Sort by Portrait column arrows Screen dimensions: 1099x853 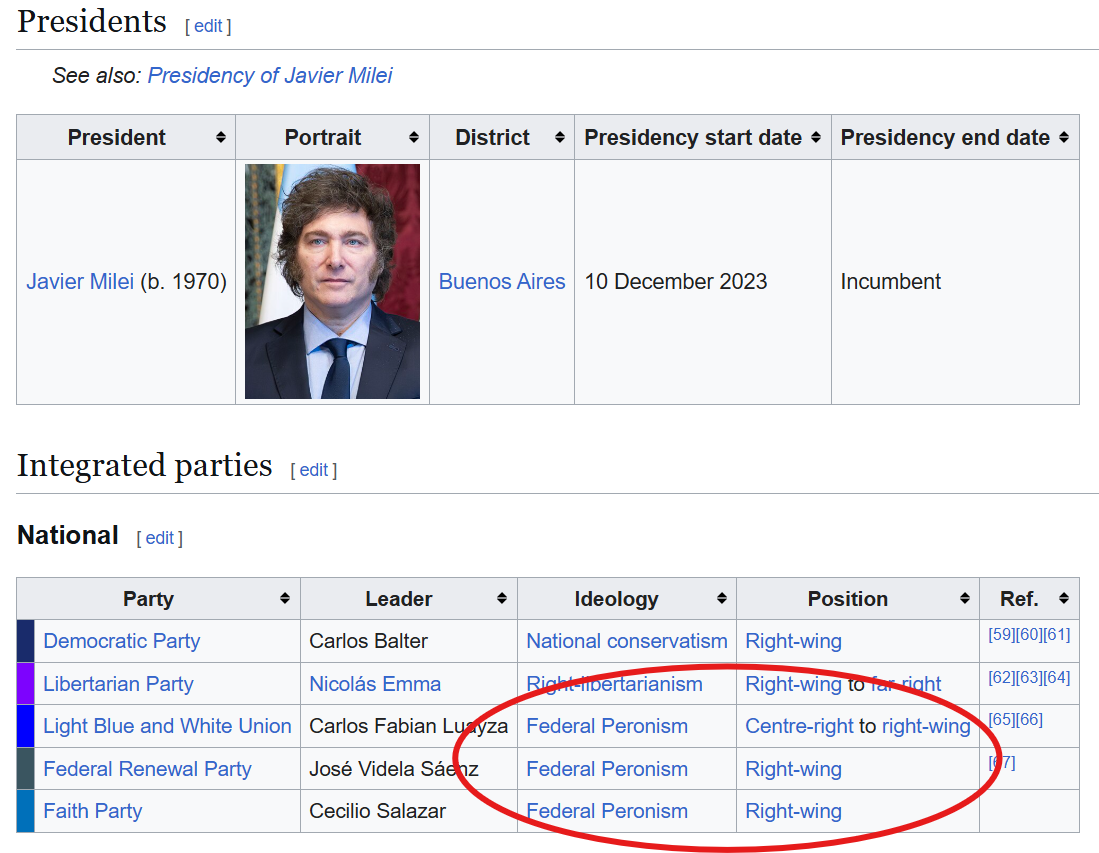tap(414, 137)
